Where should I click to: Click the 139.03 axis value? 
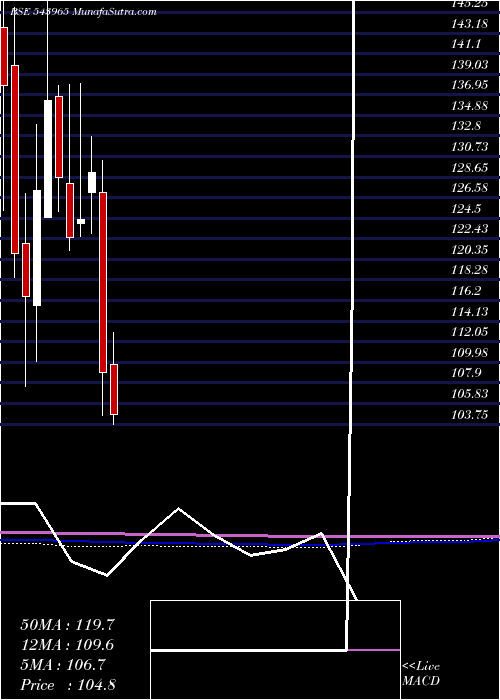tap(470, 65)
